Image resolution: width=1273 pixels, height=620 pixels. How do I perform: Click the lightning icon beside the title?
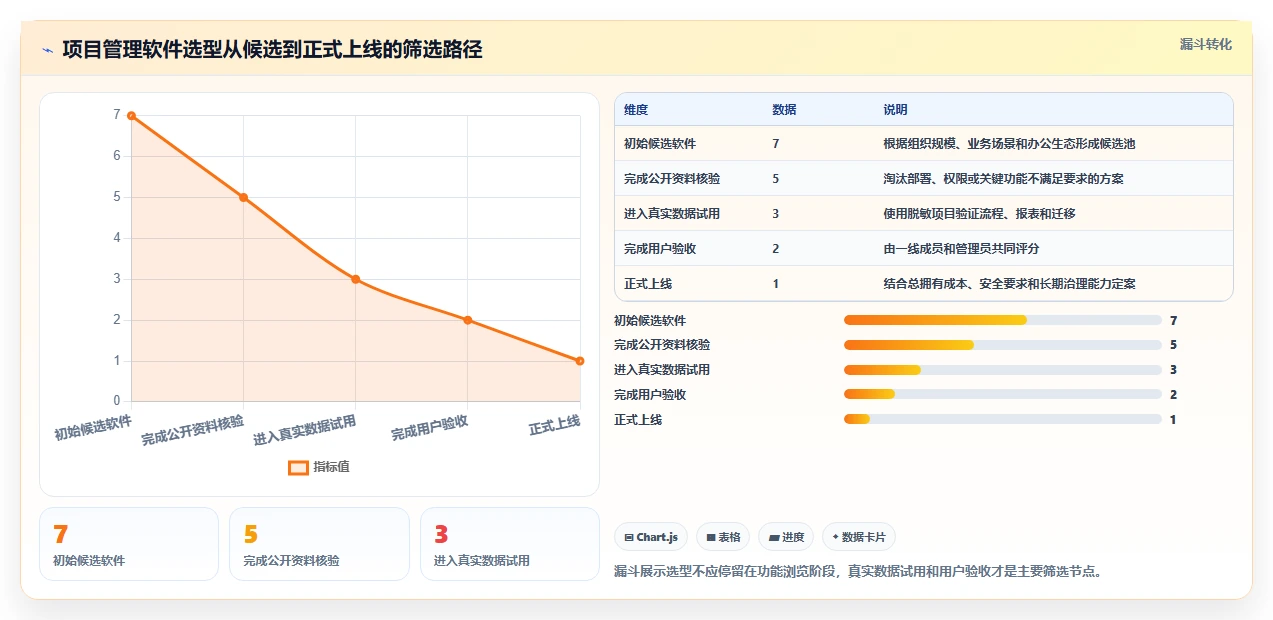tap(47, 49)
